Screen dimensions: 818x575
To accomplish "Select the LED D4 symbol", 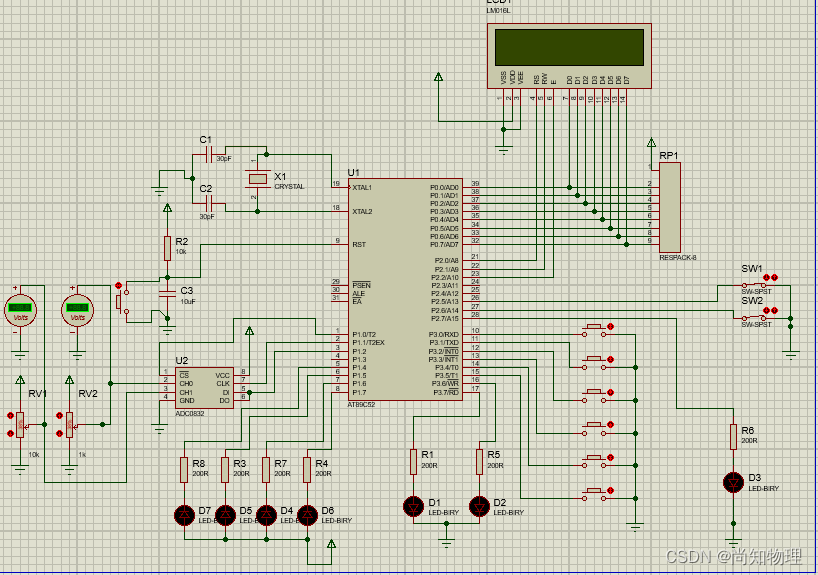I will tap(267, 515).
